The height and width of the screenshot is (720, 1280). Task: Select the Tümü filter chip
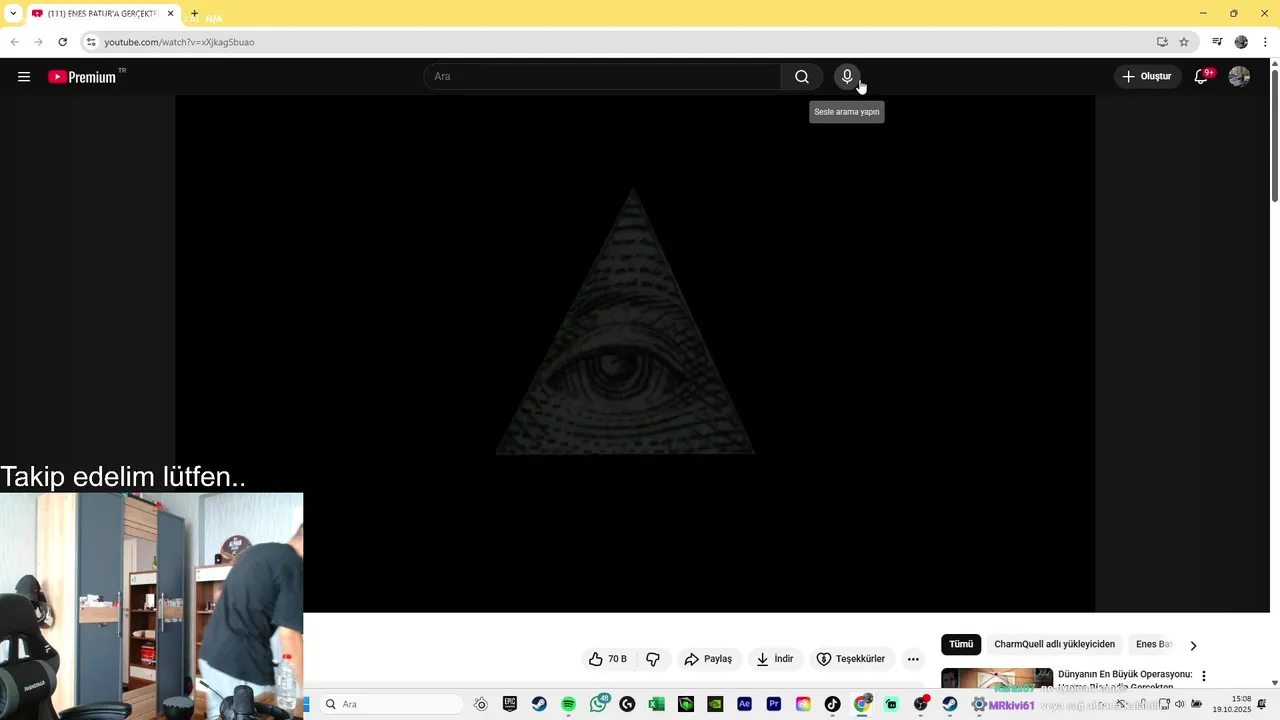(x=961, y=645)
